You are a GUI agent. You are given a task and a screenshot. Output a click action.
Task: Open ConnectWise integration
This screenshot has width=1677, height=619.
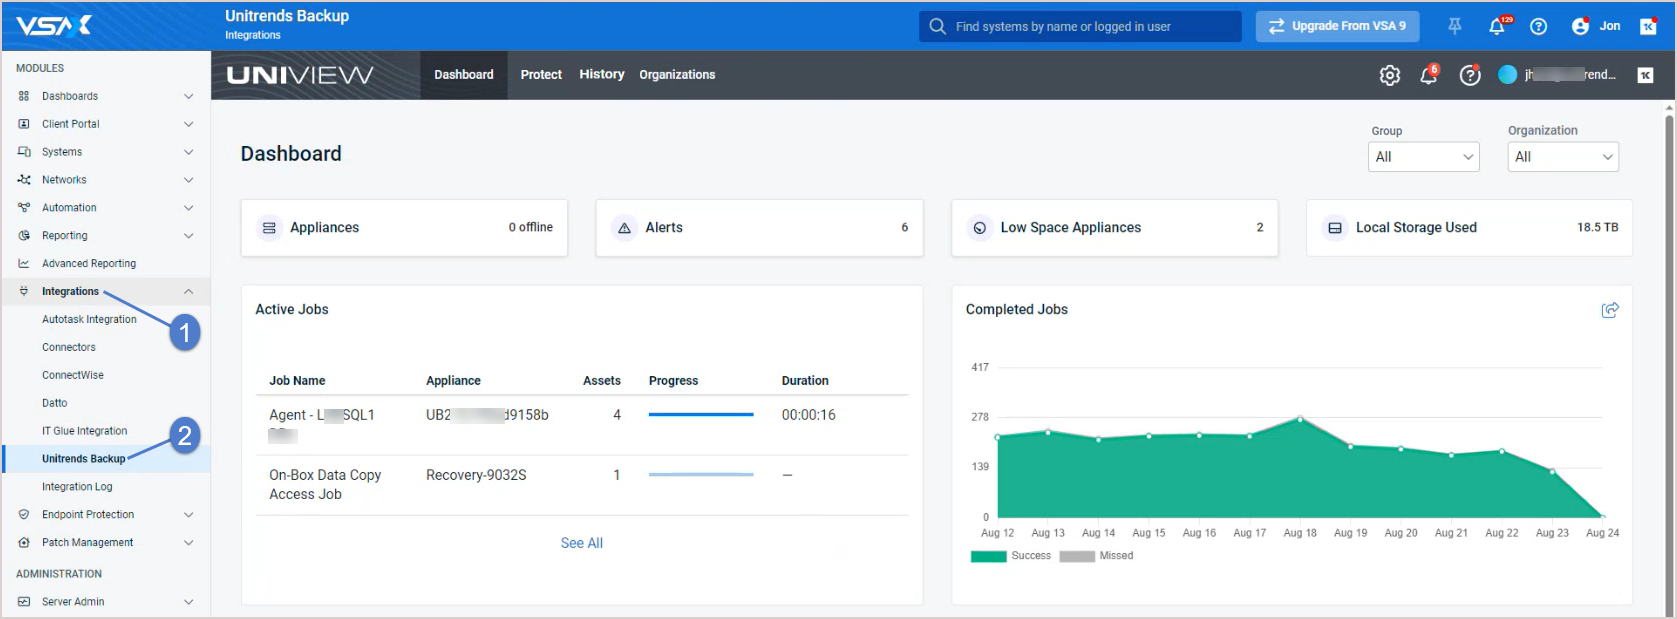click(x=73, y=376)
